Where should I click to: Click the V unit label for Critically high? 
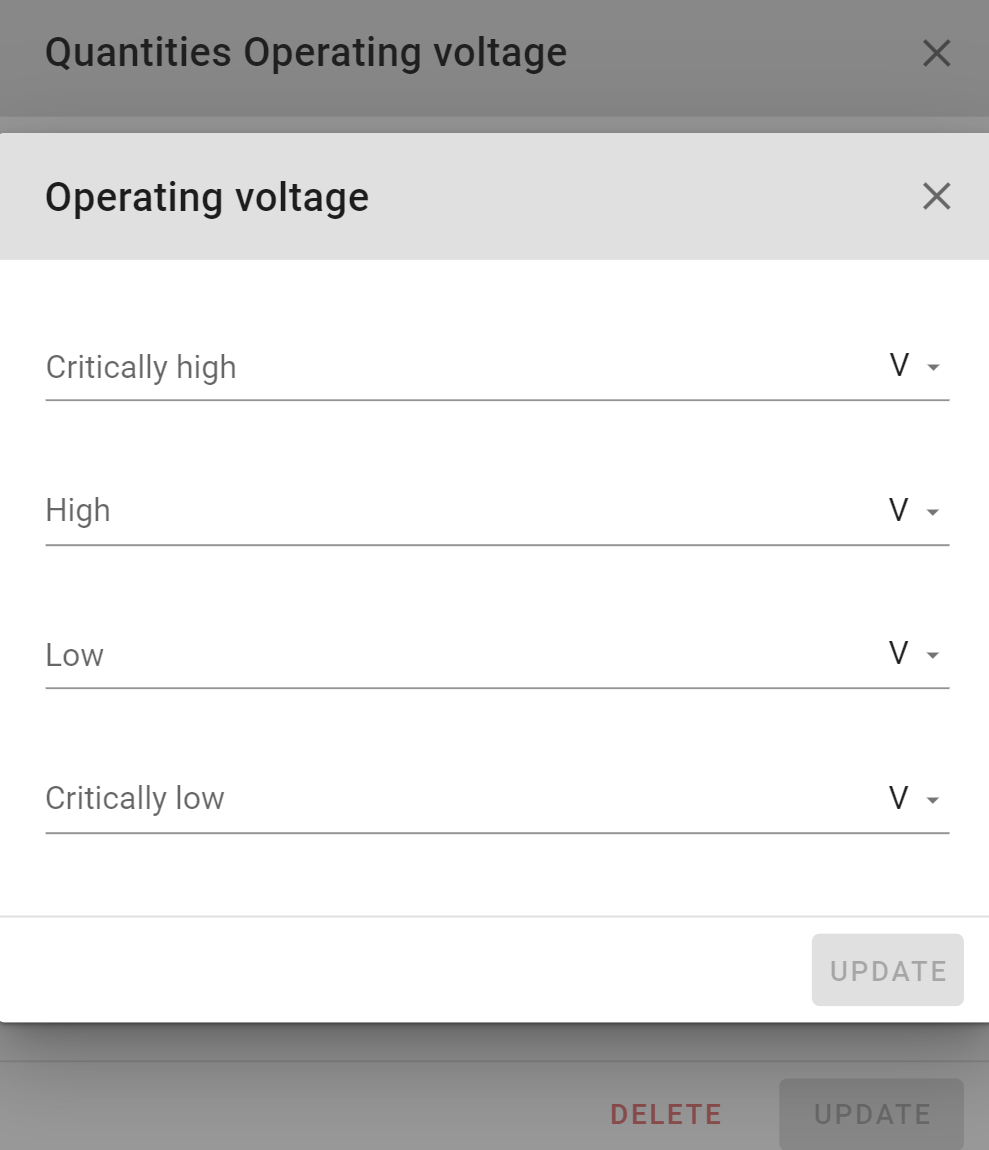[x=898, y=365]
